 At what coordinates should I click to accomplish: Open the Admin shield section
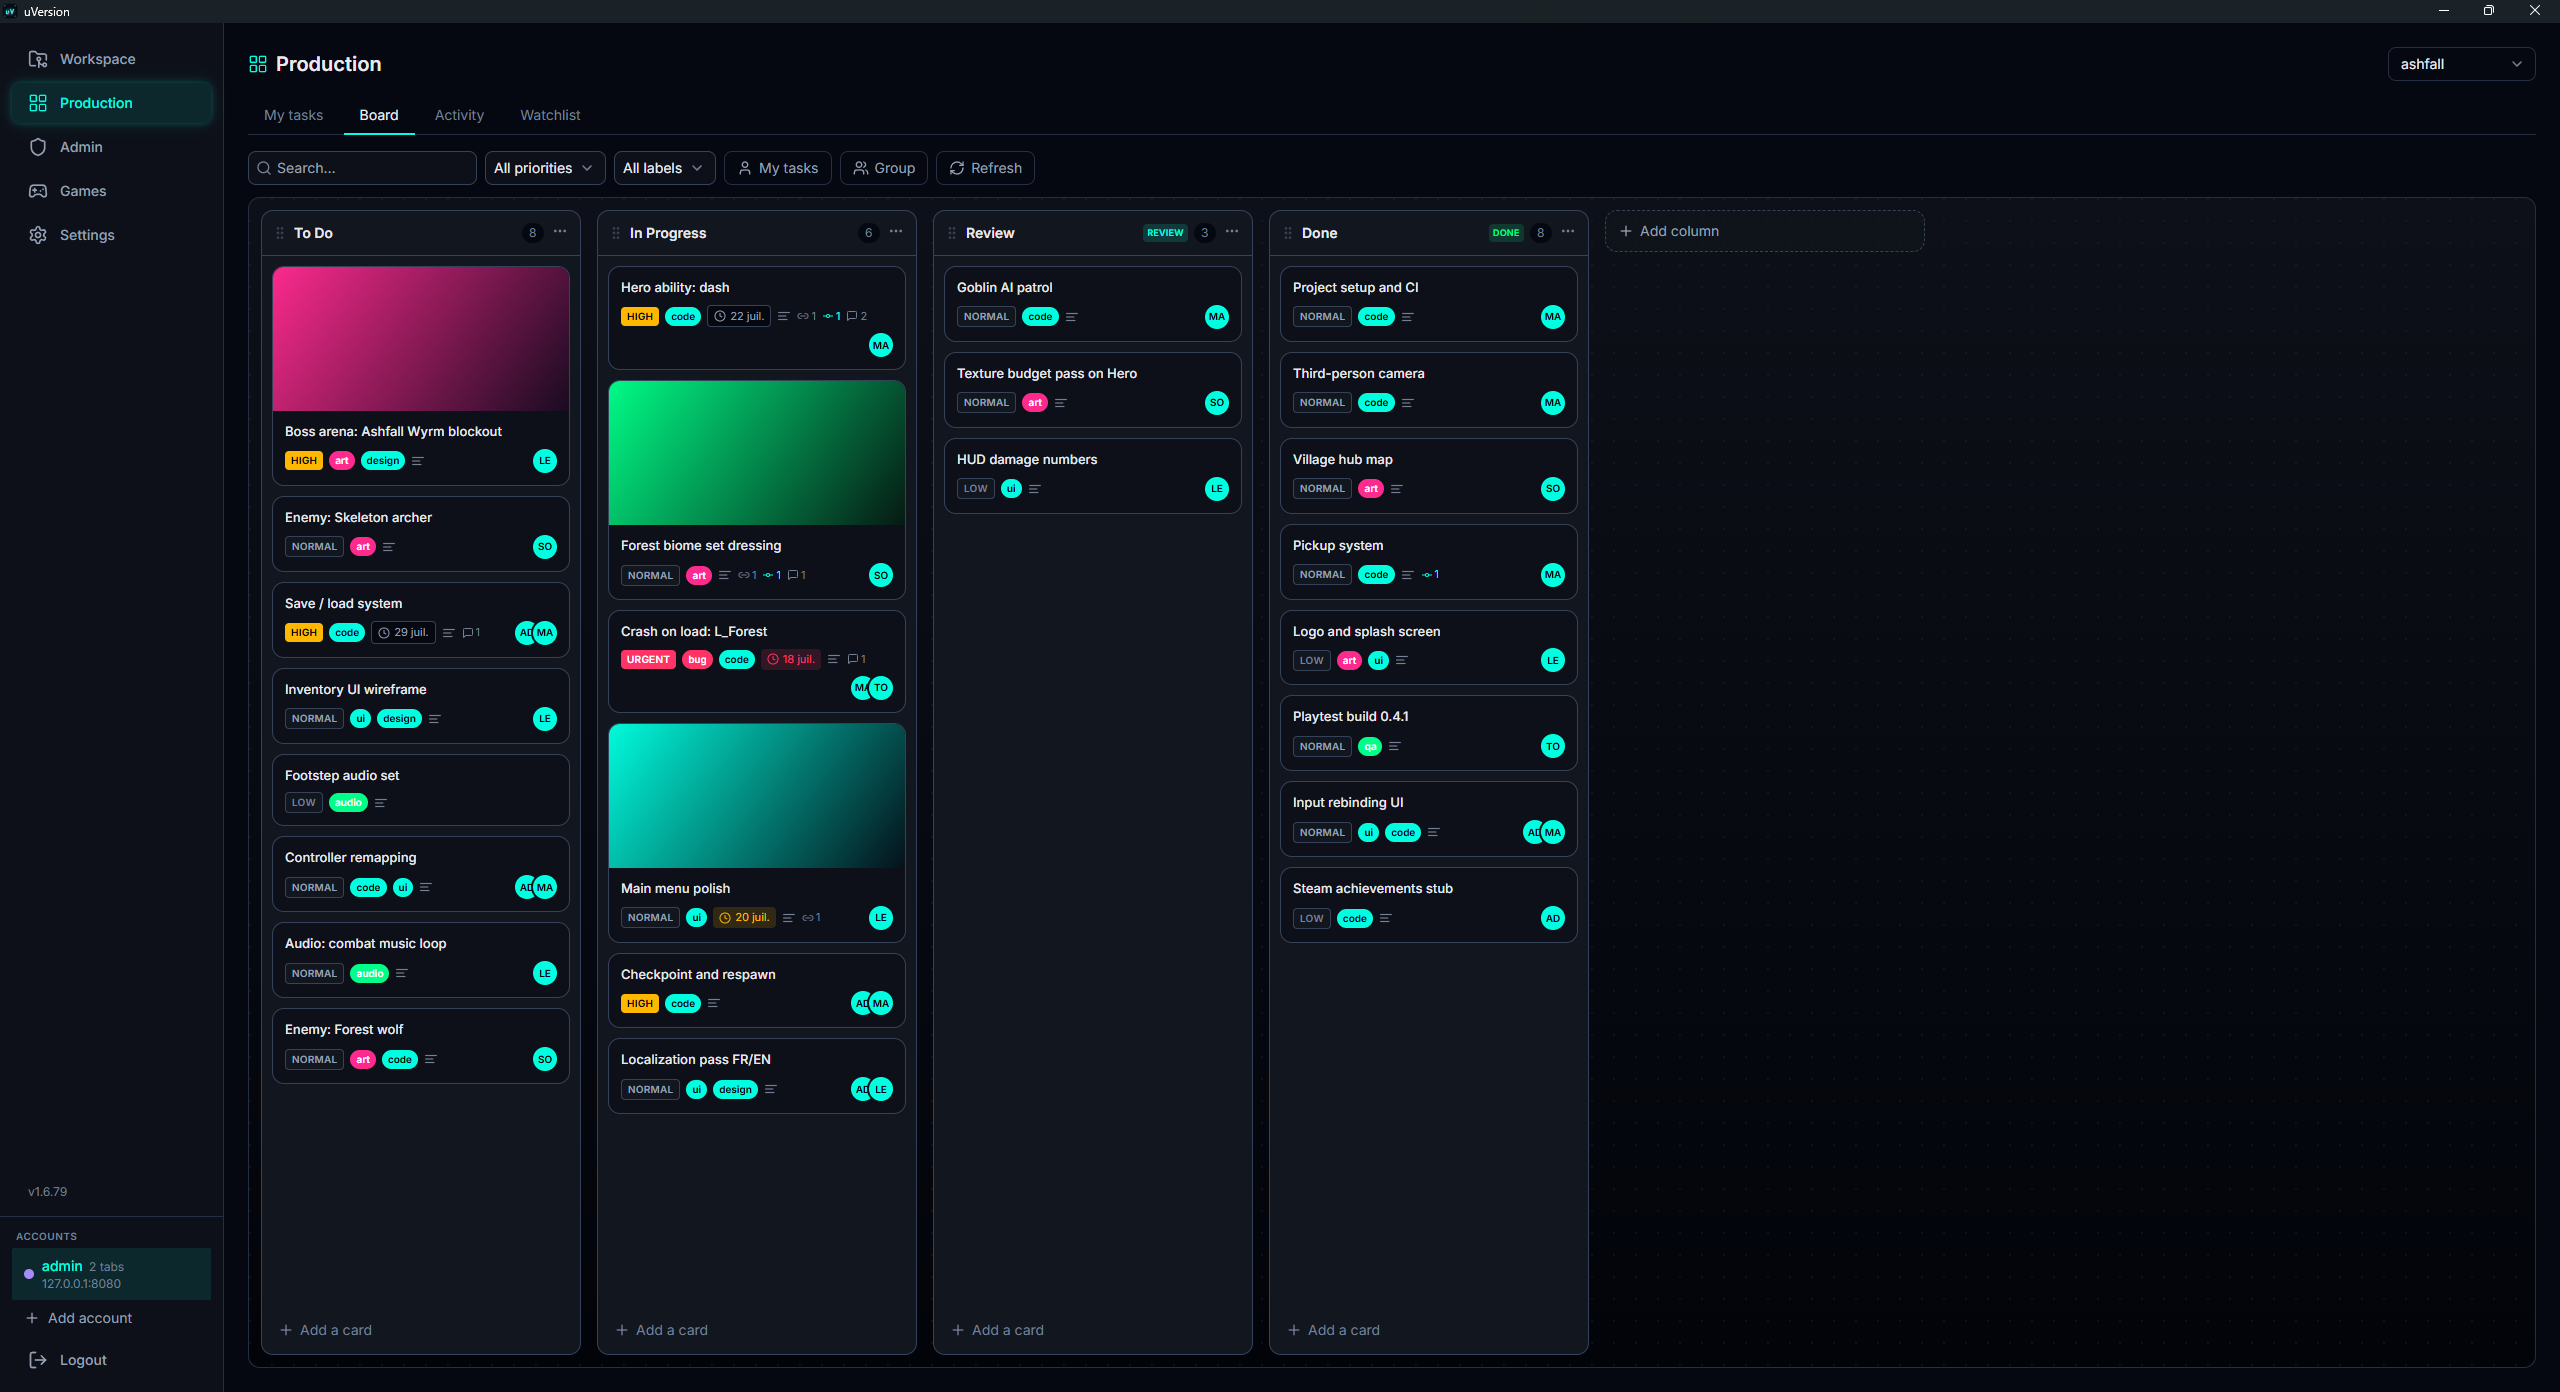coord(111,147)
